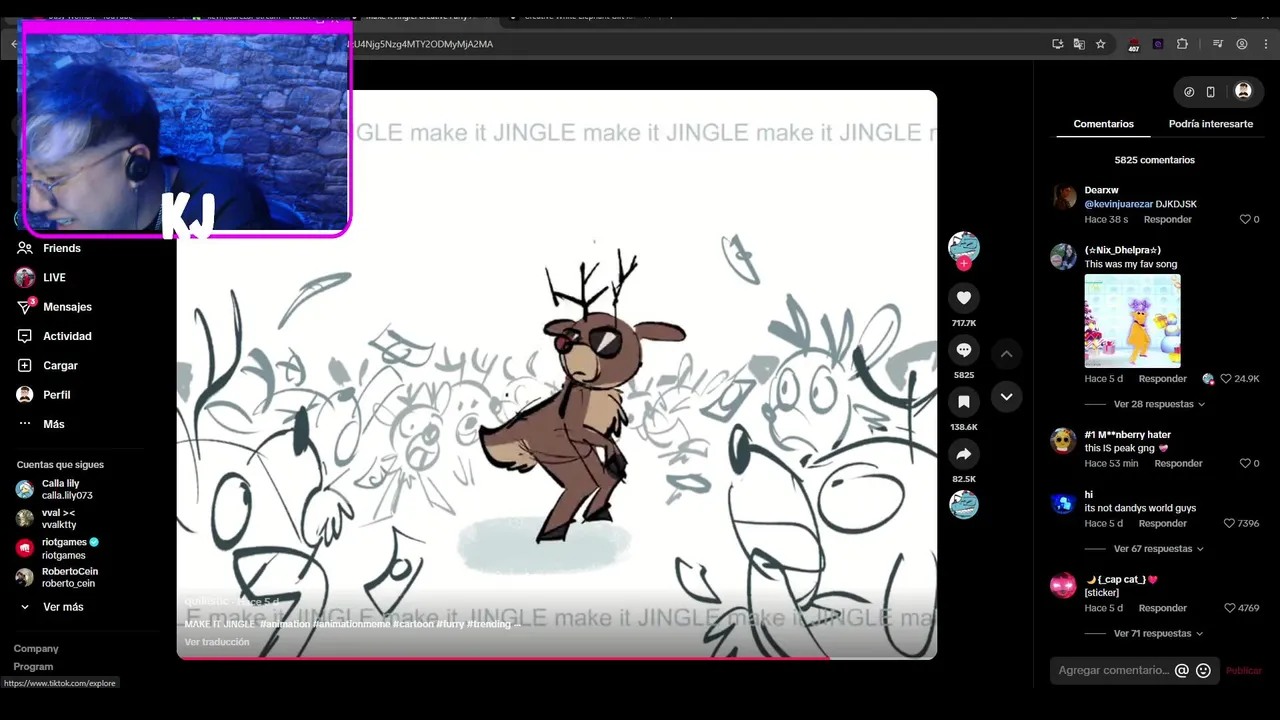Expand Ver más followed accounts
The image size is (1280, 720).
tap(63, 607)
